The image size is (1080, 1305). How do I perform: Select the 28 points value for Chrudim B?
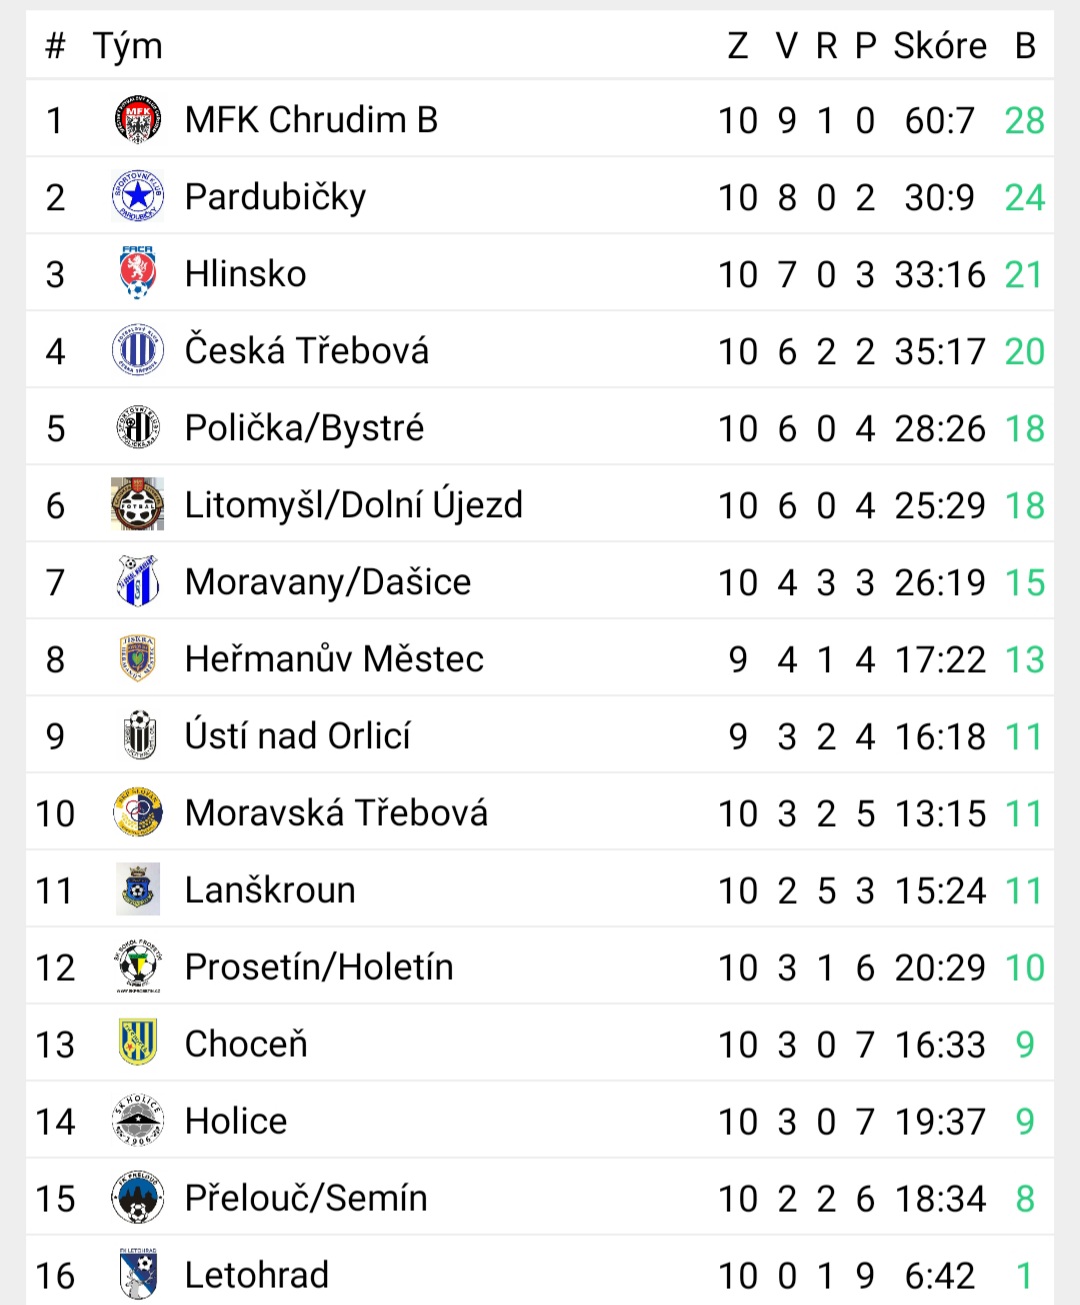[x=1025, y=120]
